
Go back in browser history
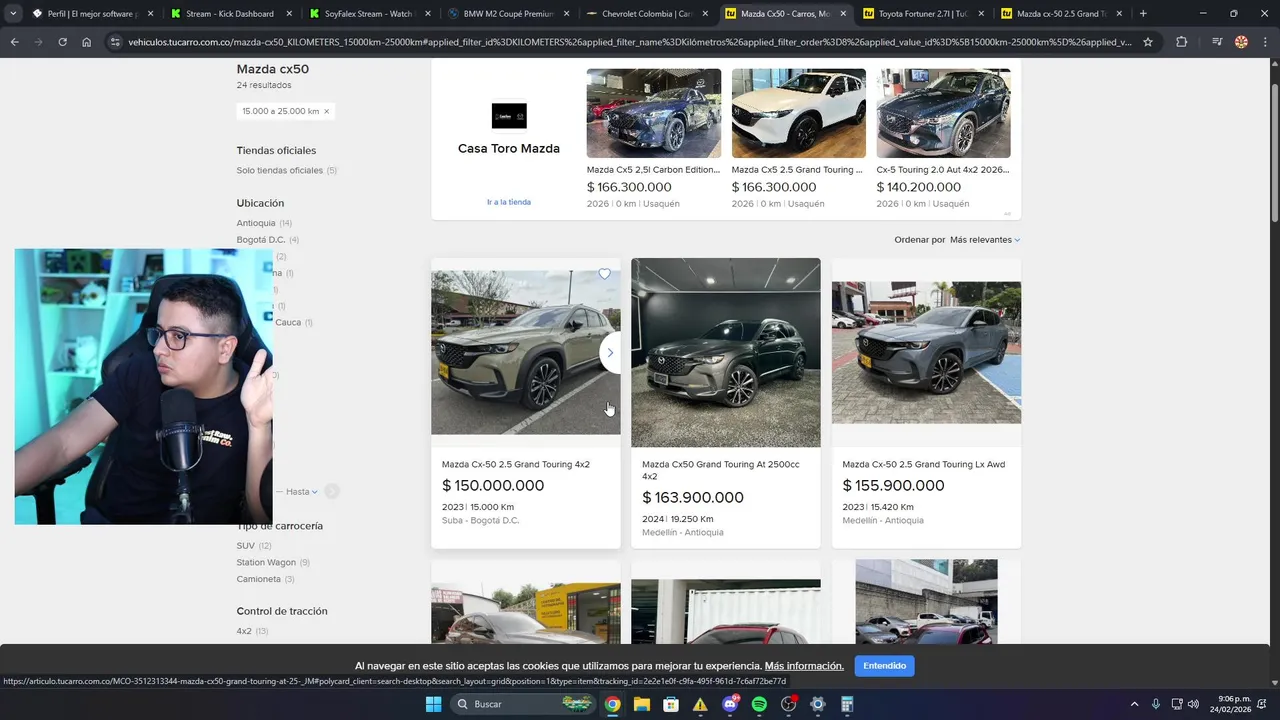pos(14,42)
